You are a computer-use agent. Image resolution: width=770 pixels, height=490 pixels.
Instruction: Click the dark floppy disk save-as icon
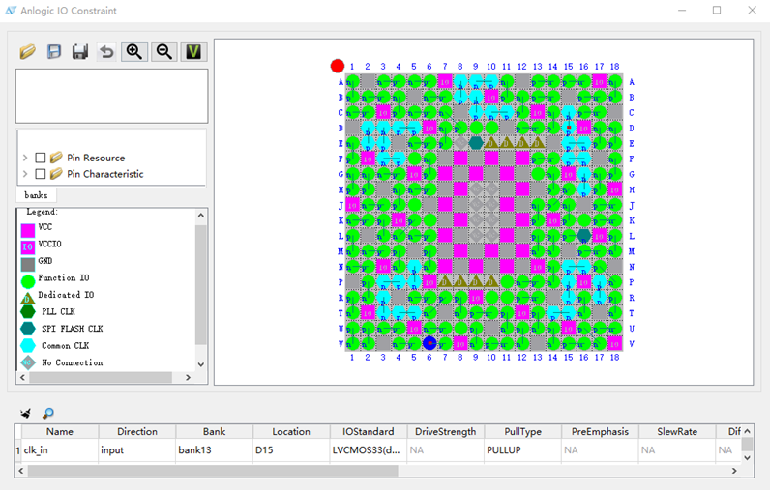coord(80,51)
